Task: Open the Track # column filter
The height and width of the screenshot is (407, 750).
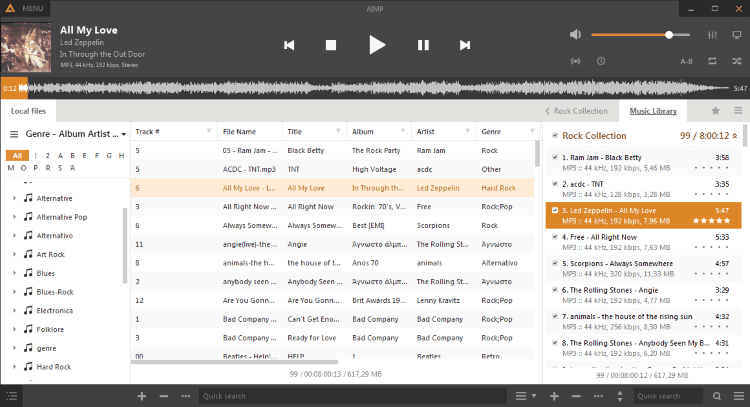Action: pos(209,131)
